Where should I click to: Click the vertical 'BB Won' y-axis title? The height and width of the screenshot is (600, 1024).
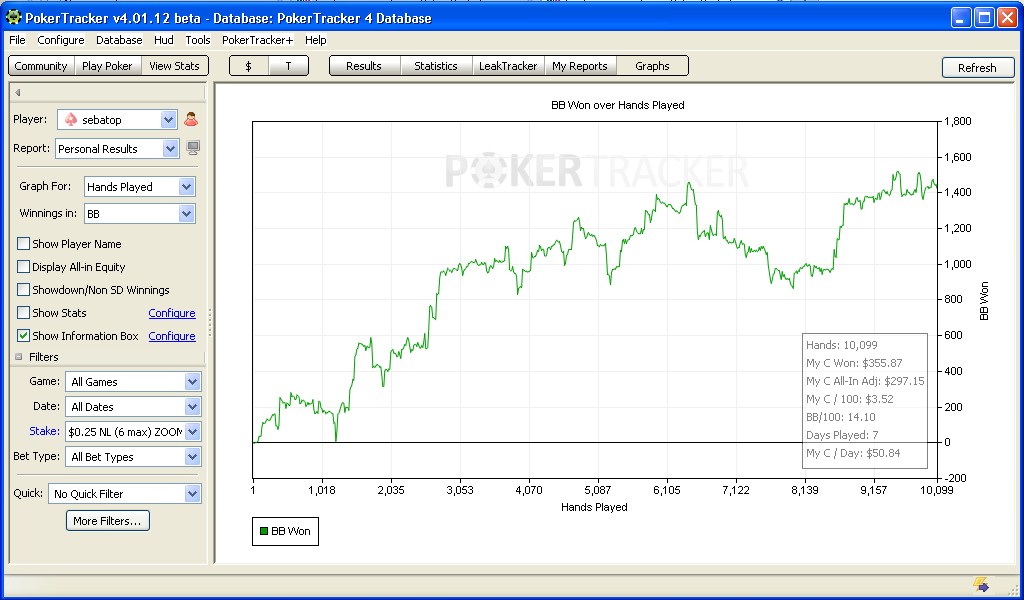point(984,301)
